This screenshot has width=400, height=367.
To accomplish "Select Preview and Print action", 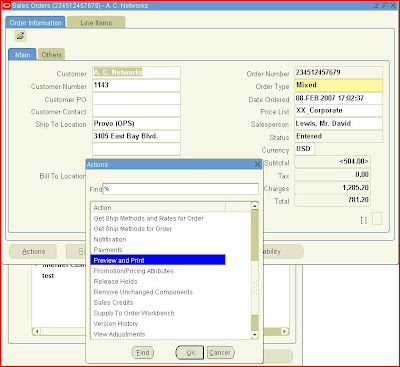I will coord(158,260).
